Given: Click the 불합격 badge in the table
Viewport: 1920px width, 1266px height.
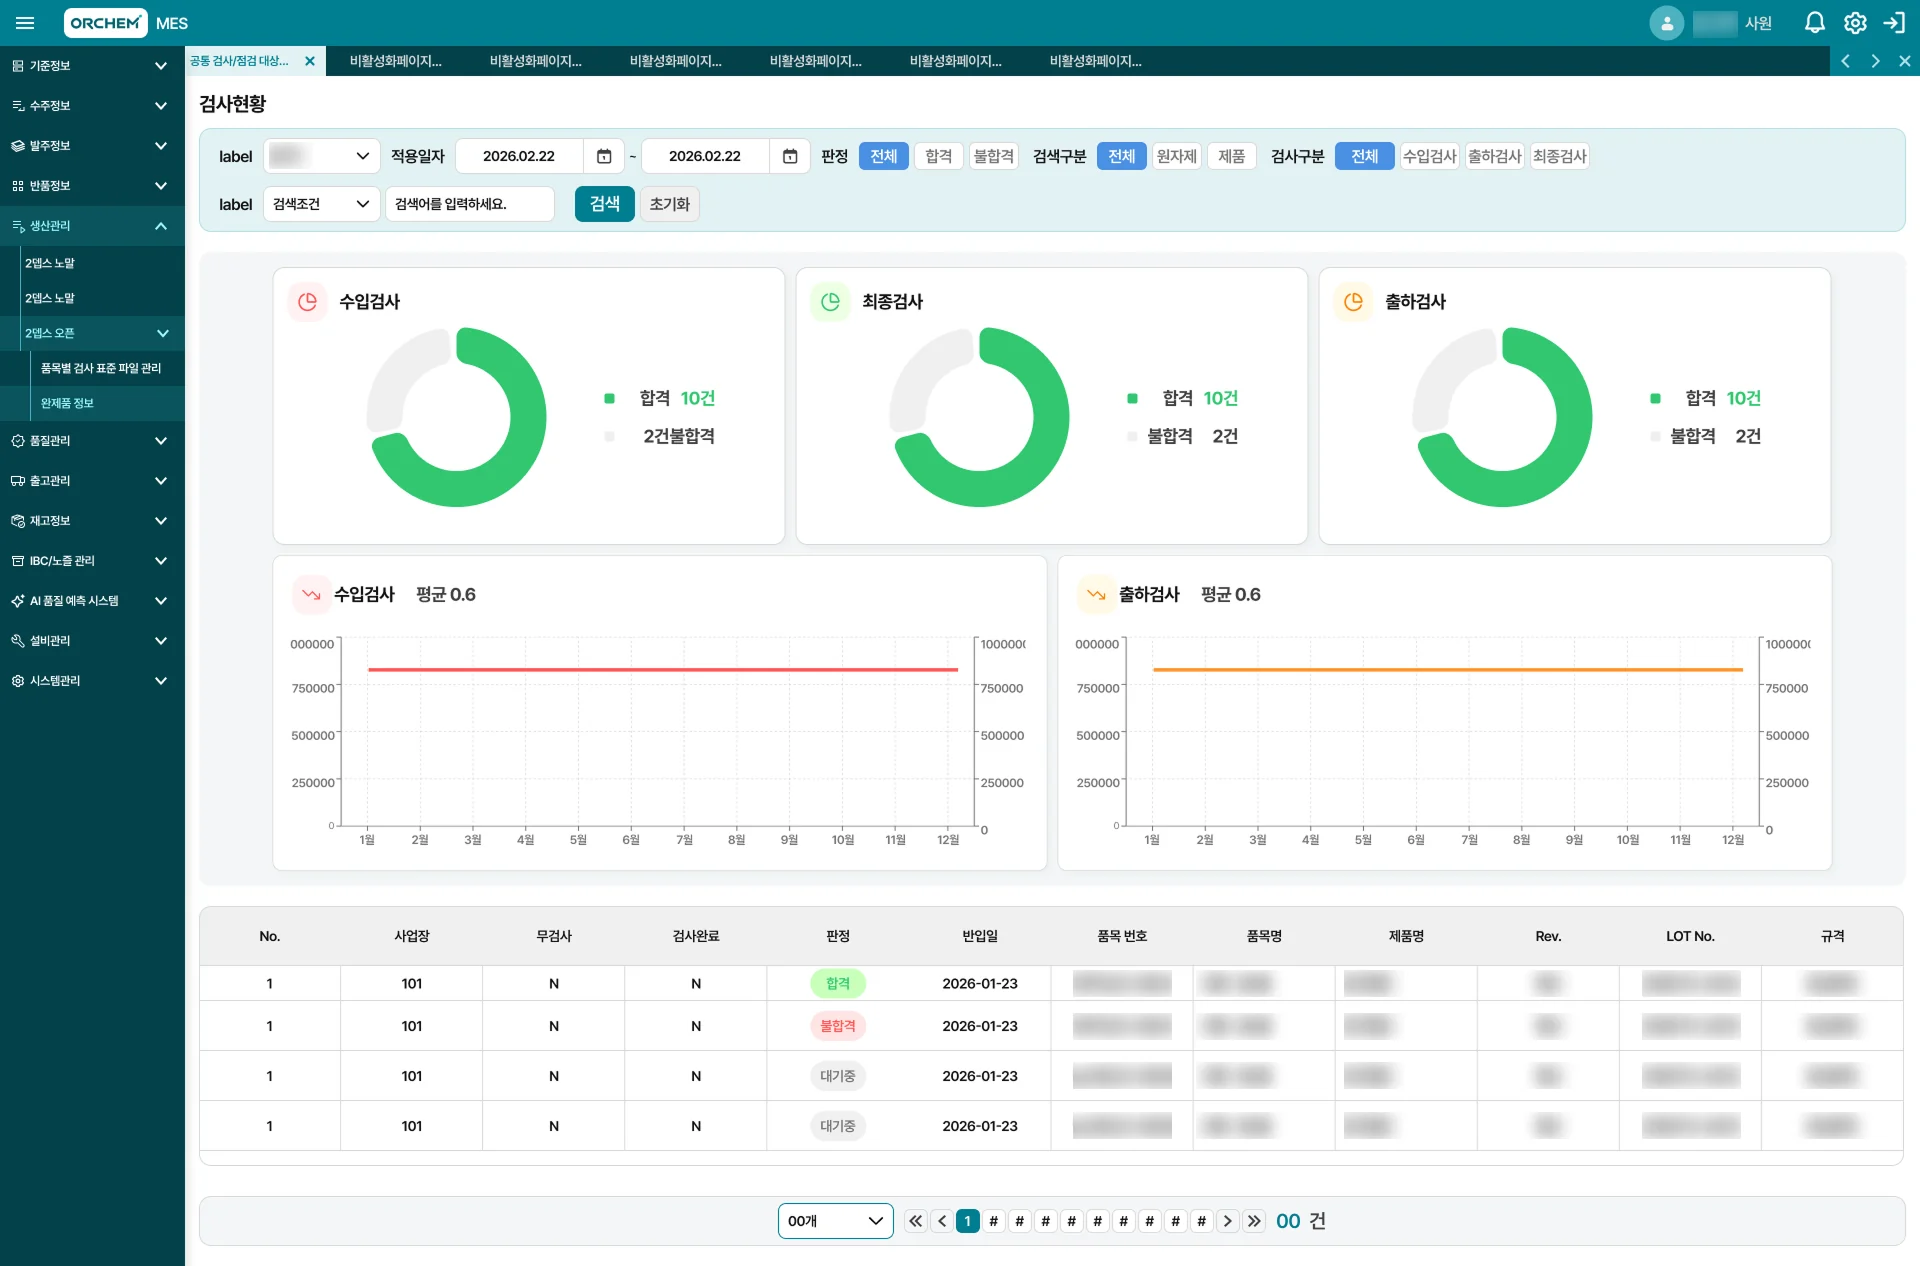Looking at the screenshot, I should pos(837,1026).
